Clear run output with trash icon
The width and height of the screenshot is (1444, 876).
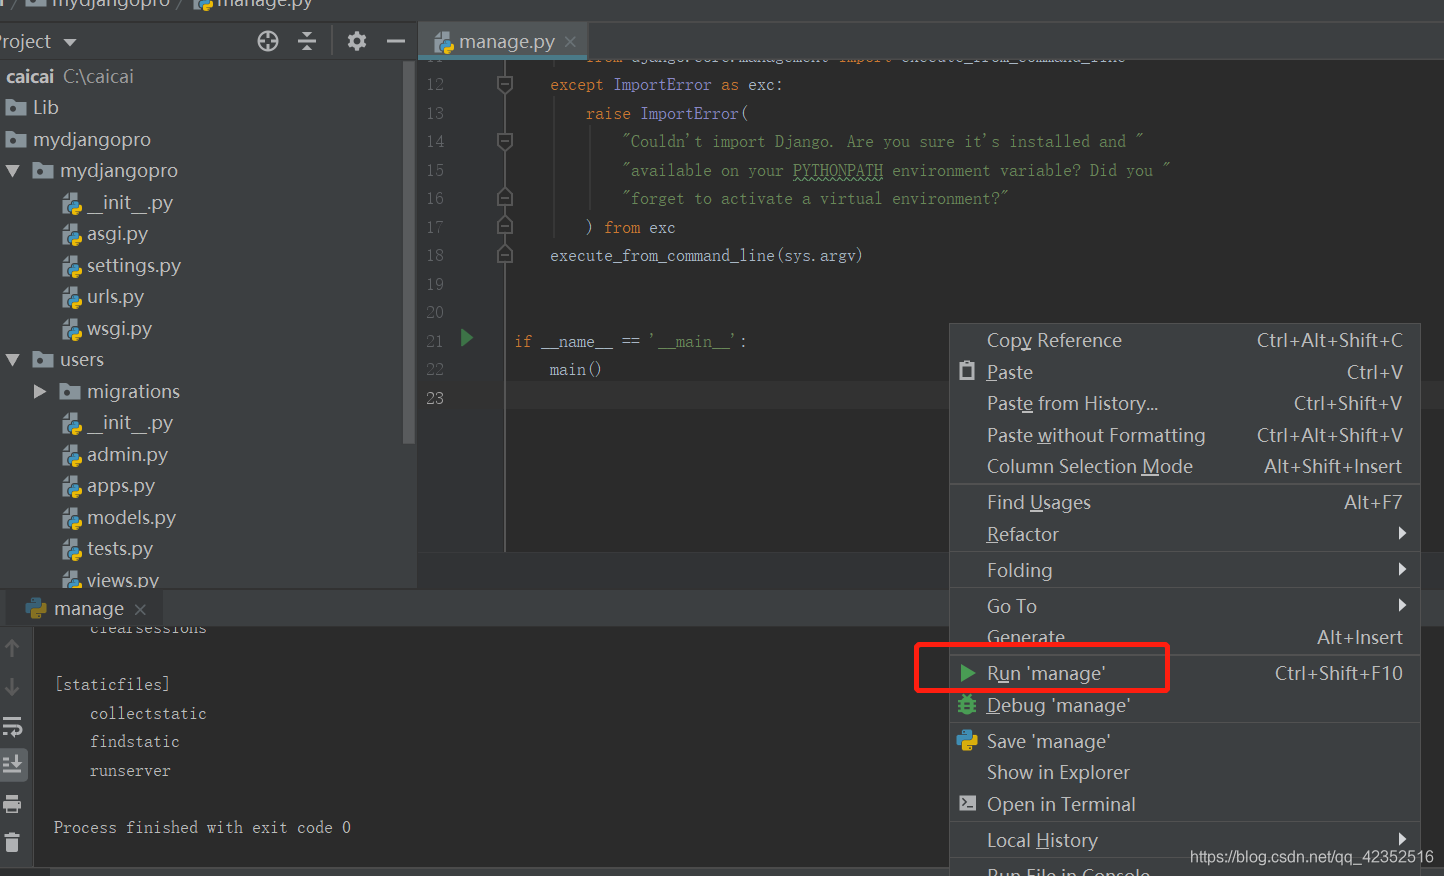[12, 842]
